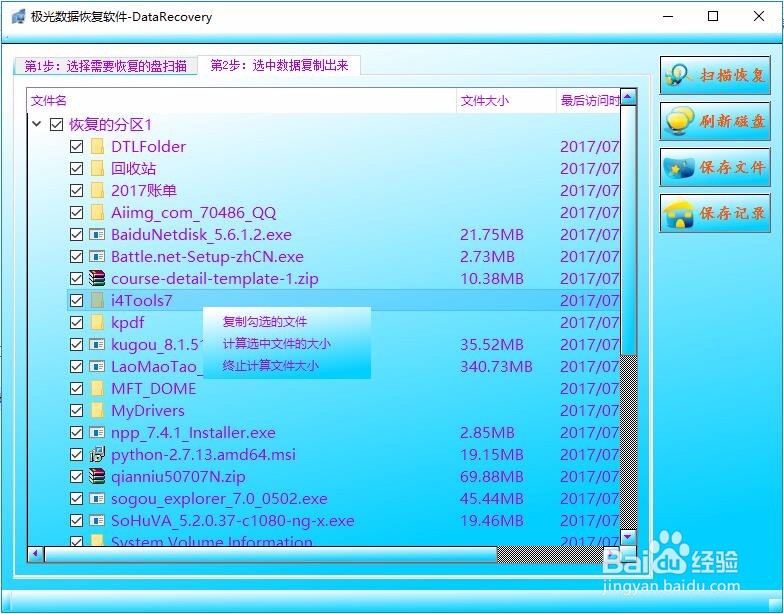Select the SoHuVA_5.2.0.37-c1080-ng-x.exe file name
The width and height of the screenshot is (784, 614).
pyautogui.click(x=232, y=520)
